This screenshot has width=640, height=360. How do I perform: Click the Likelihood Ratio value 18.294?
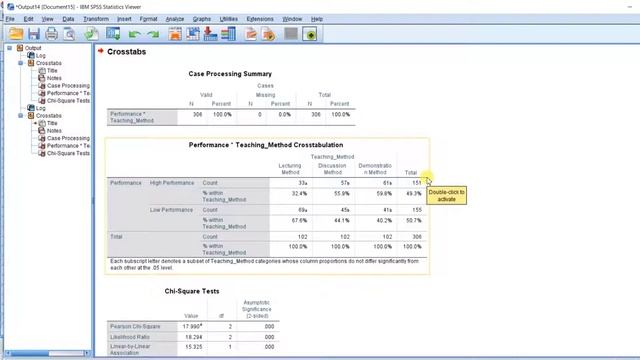click(x=193, y=337)
